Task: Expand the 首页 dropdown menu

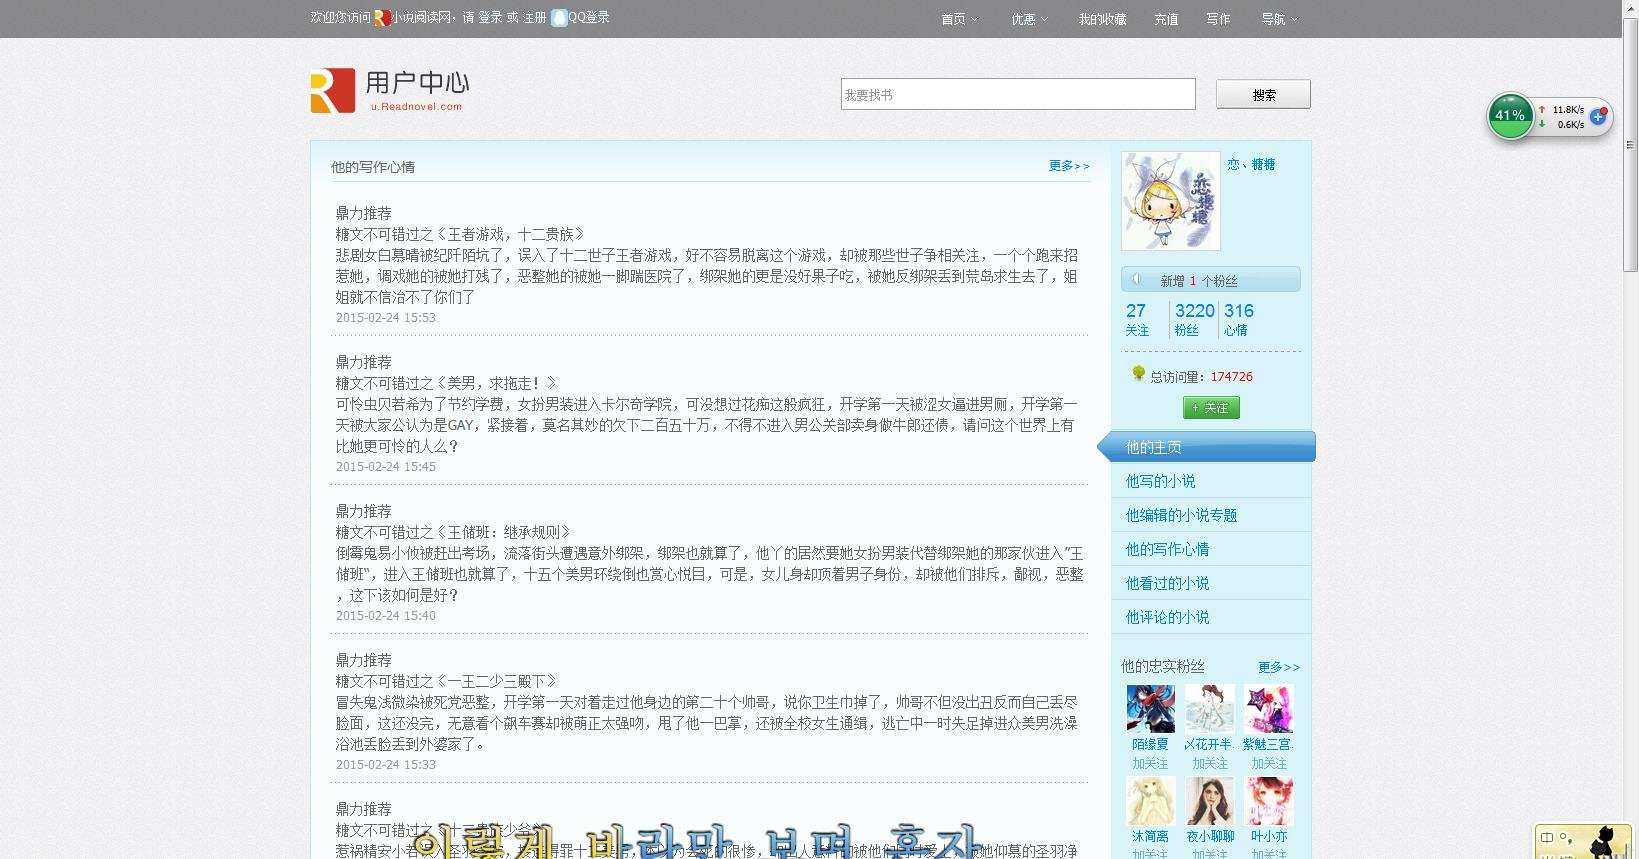Action: [960, 19]
